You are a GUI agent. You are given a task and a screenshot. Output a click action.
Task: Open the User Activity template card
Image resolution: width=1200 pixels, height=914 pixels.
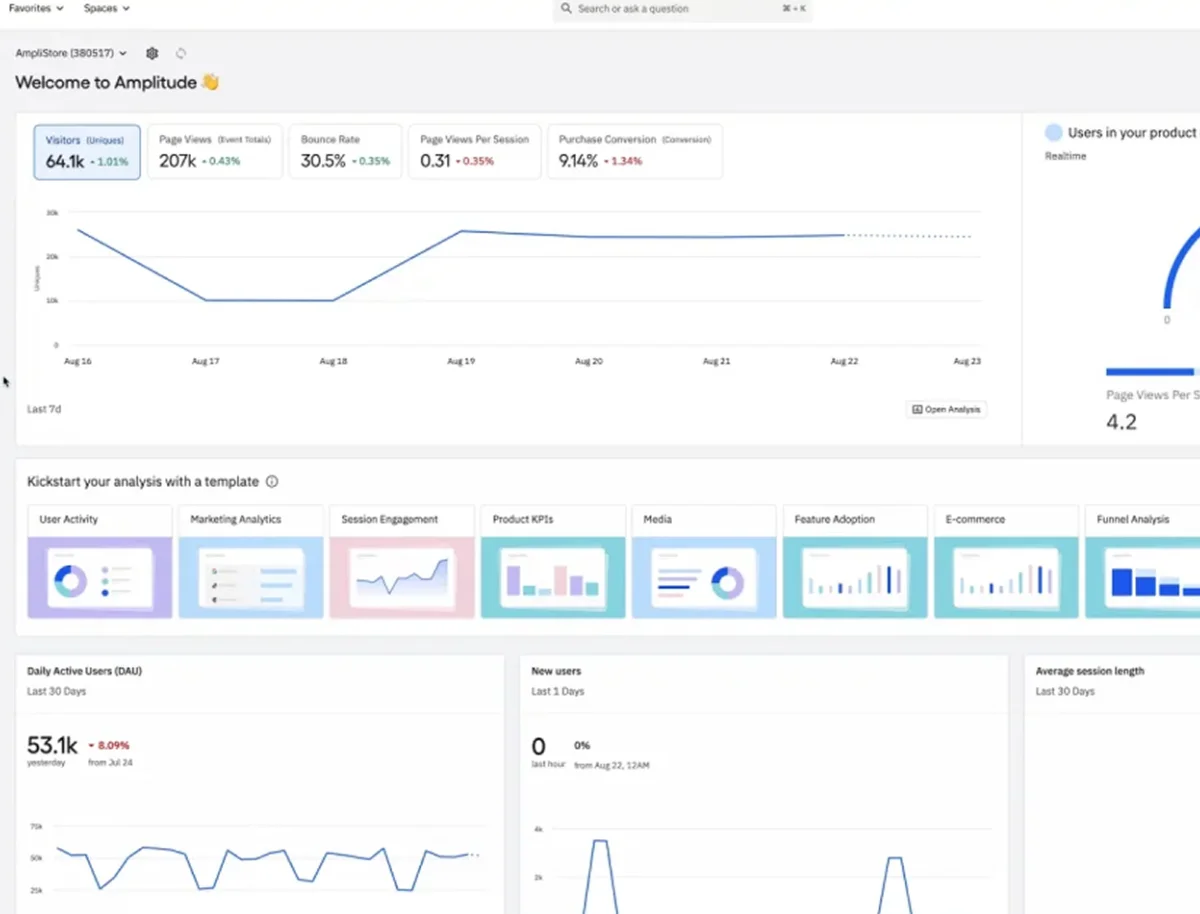coord(100,561)
